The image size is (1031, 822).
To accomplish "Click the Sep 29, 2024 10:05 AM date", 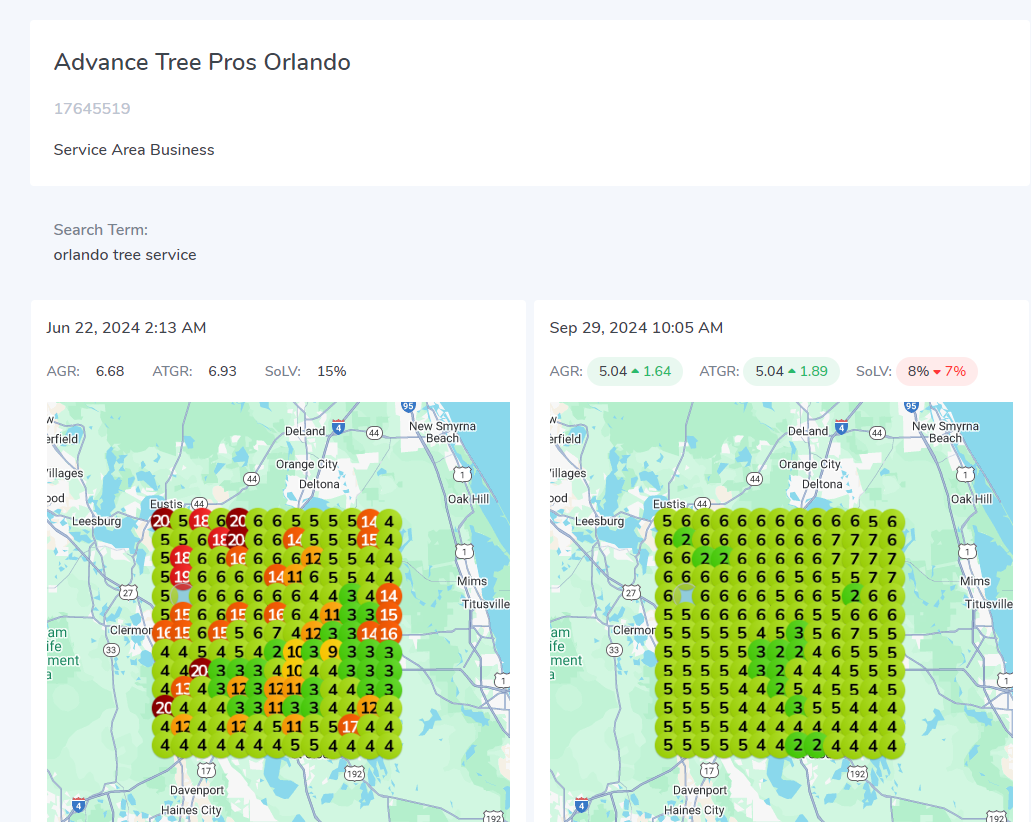I will click(636, 327).
